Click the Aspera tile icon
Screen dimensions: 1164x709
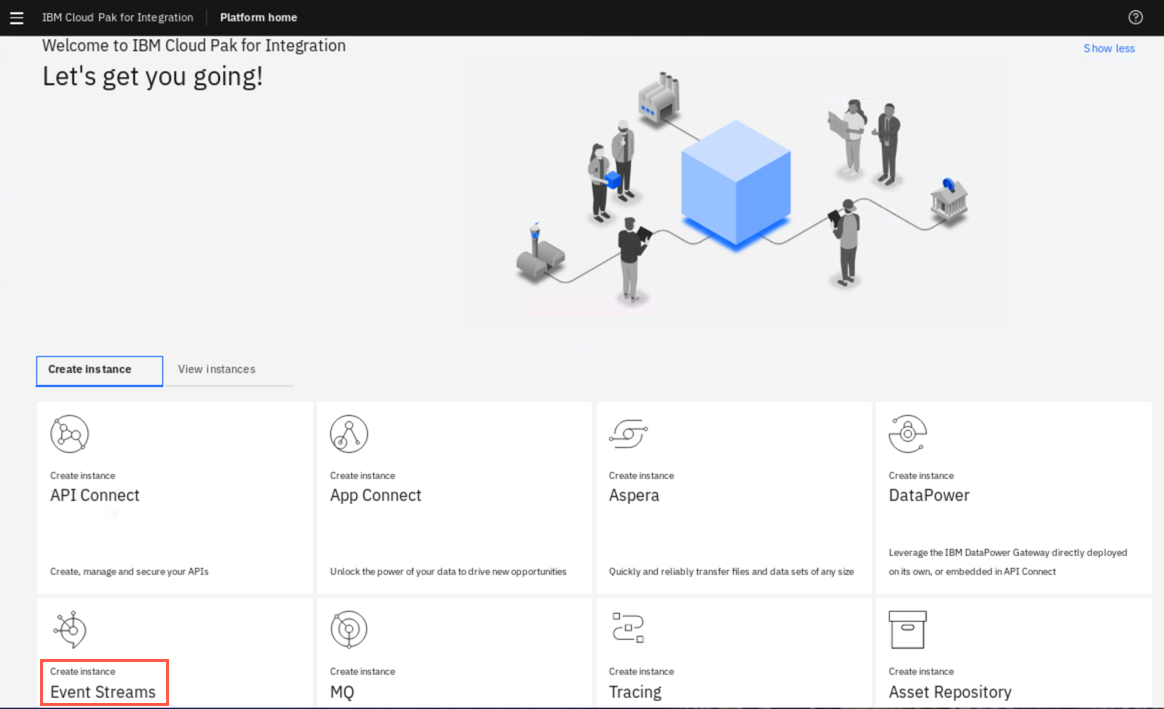[x=628, y=434]
